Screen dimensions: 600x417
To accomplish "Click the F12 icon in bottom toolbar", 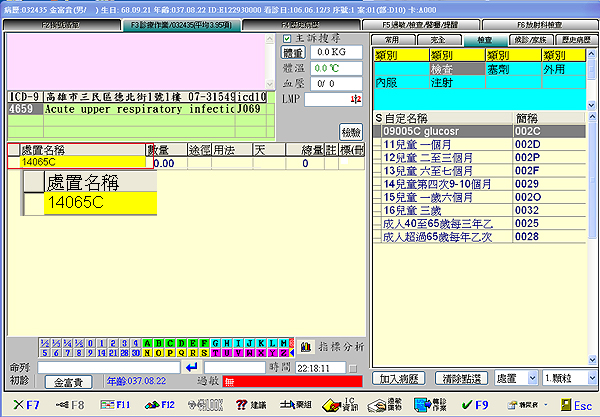I will click(161, 405).
